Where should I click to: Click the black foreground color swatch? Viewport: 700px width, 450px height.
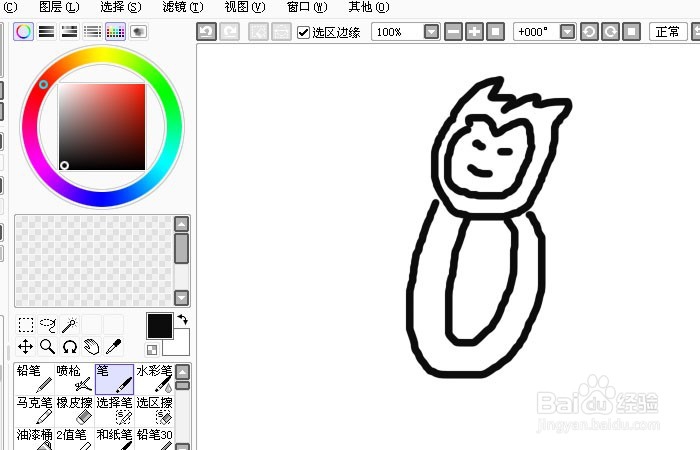pyautogui.click(x=159, y=326)
